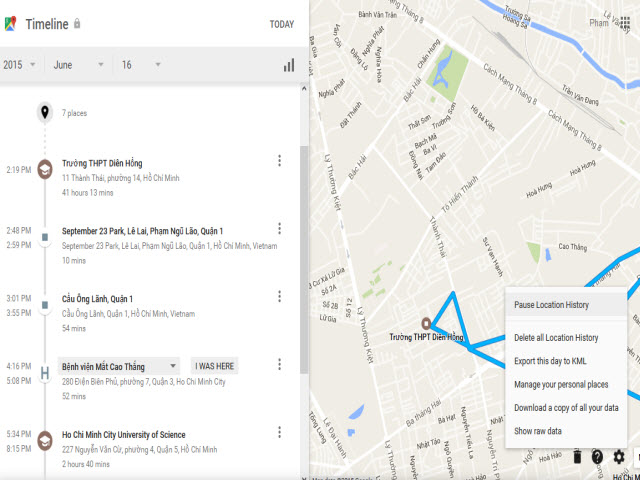Open the bar chart activity view
Viewport: 640px width, 480px height.
click(289, 65)
